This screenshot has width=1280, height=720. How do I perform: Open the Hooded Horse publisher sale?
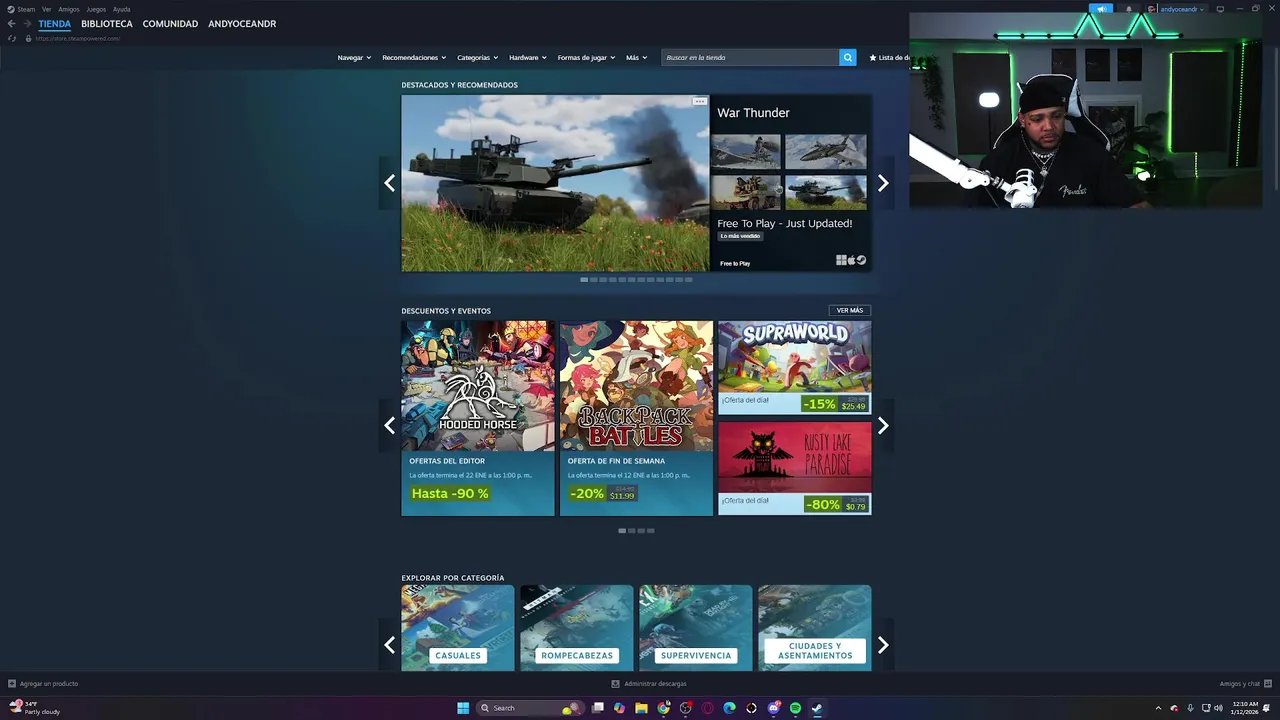coord(478,418)
